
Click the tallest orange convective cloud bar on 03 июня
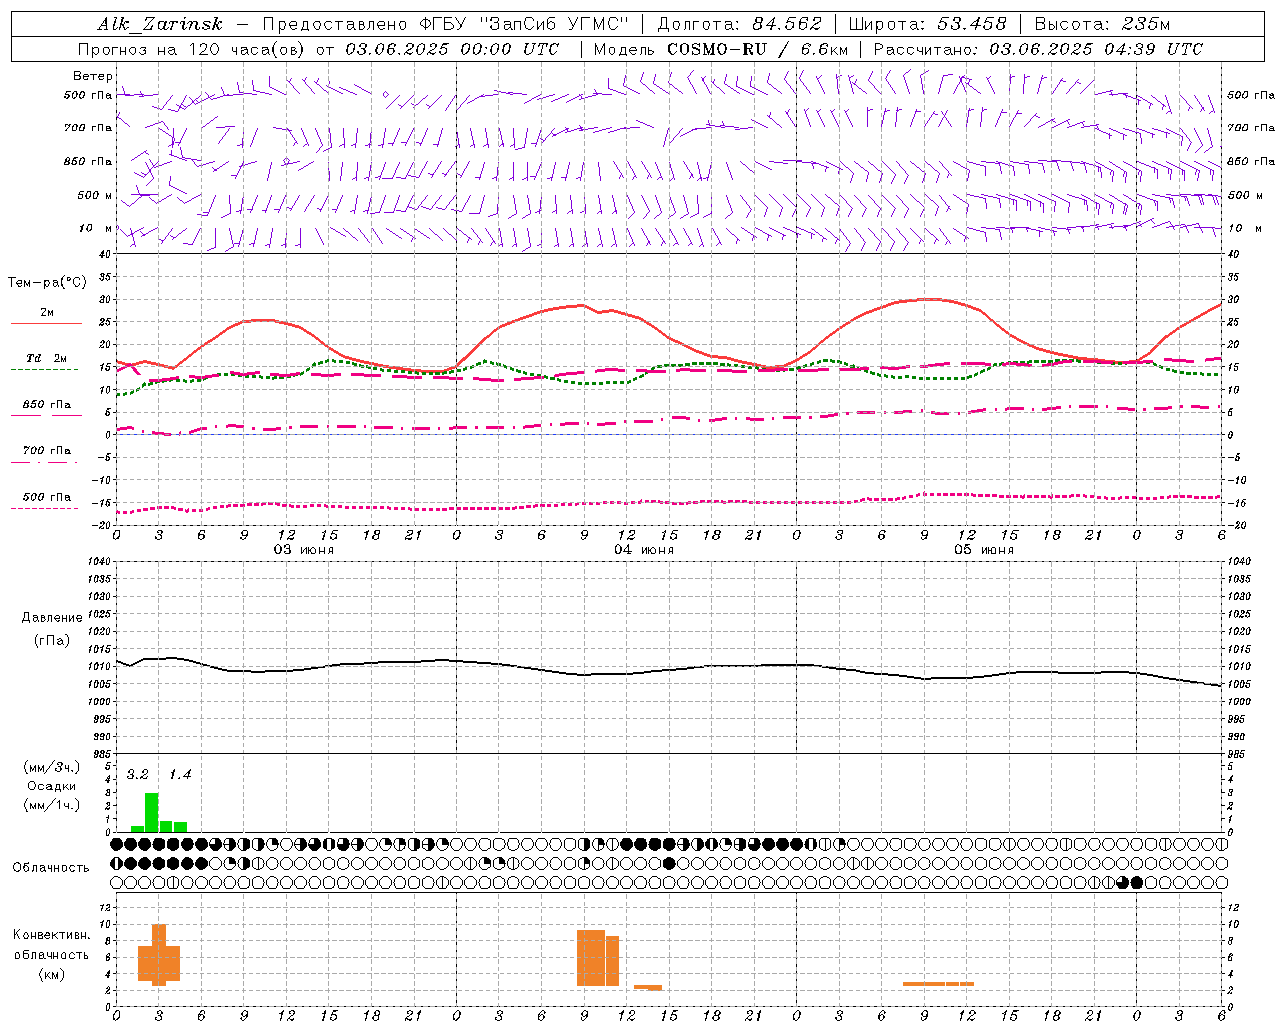pos(159,955)
